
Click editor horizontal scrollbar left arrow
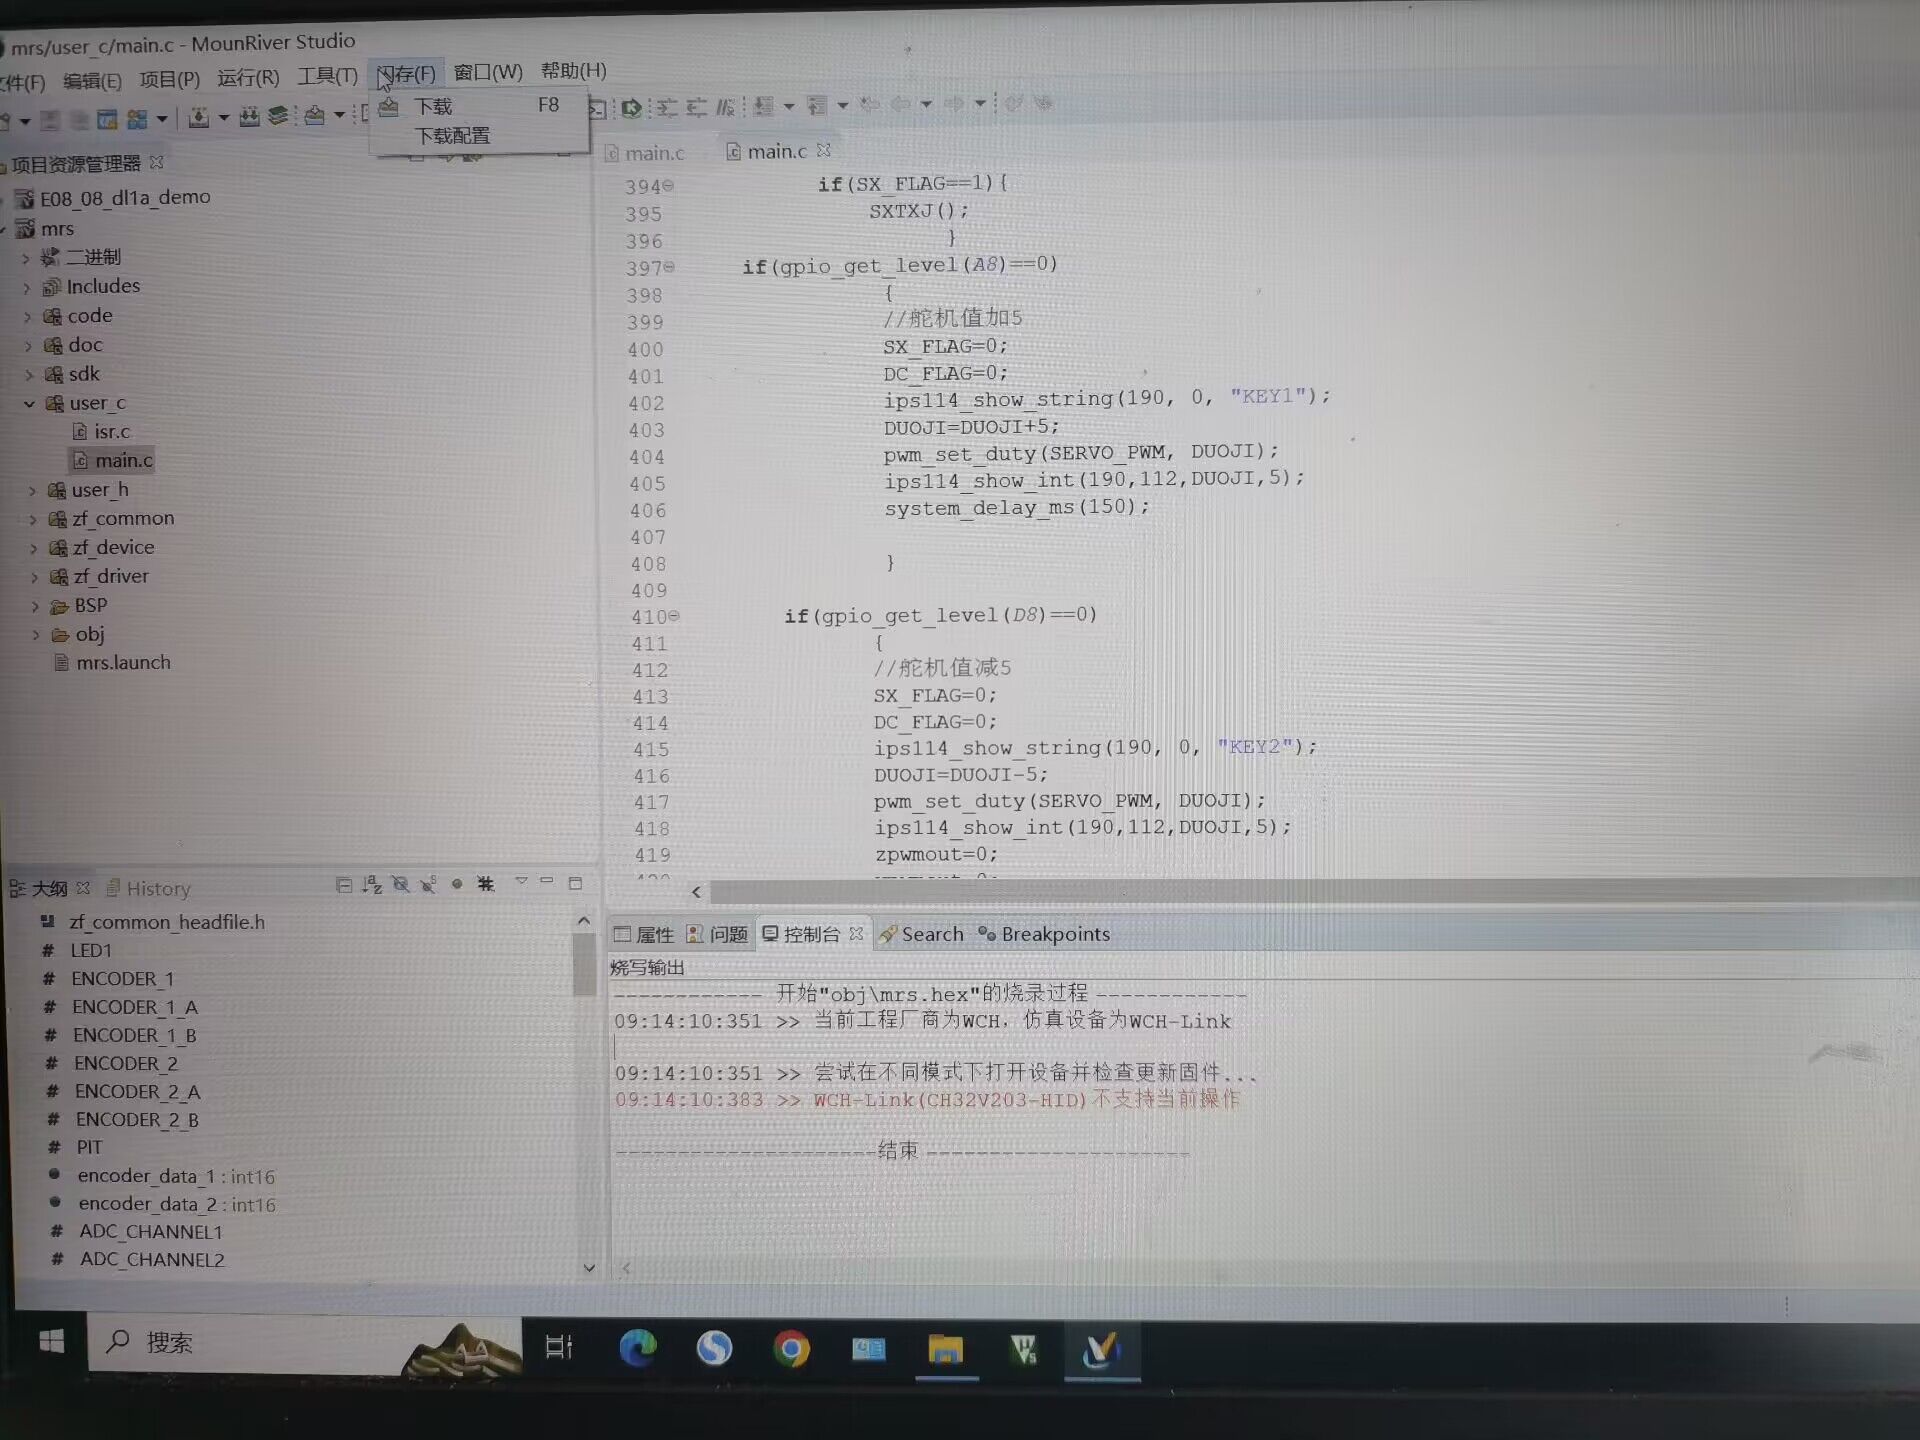click(696, 892)
